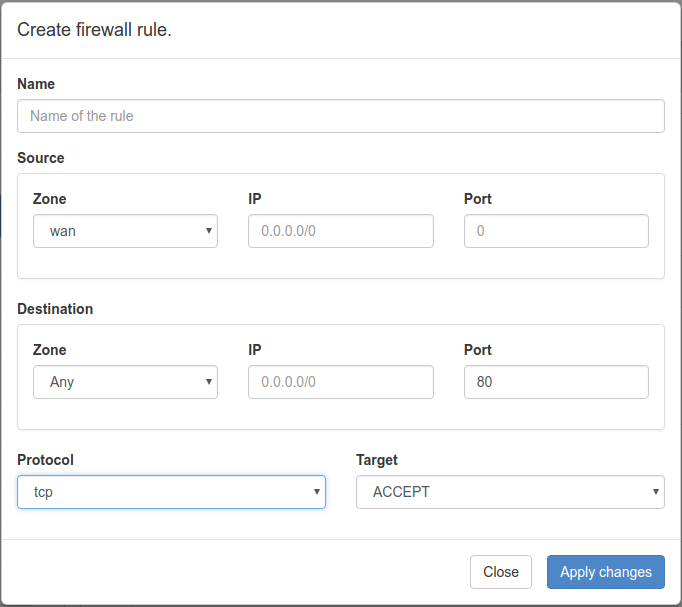Image resolution: width=682 pixels, height=607 pixels.
Task: Click the 'Create firewall rule.' dialog title
Action: (x=95, y=30)
